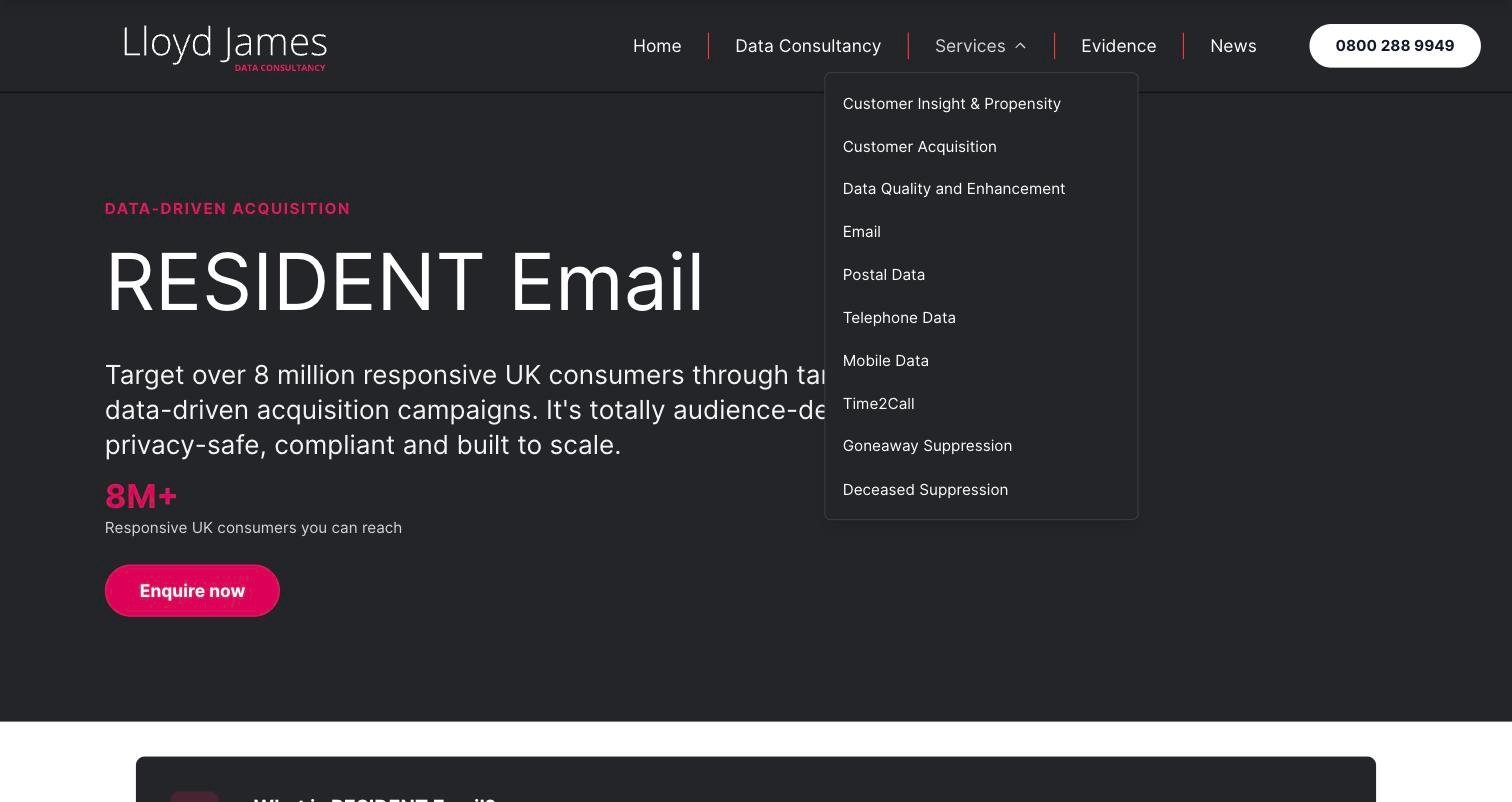Collapse the Services dropdown chevron
Image resolution: width=1512 pixels, height=802 pixels.
coord(1020,46)
